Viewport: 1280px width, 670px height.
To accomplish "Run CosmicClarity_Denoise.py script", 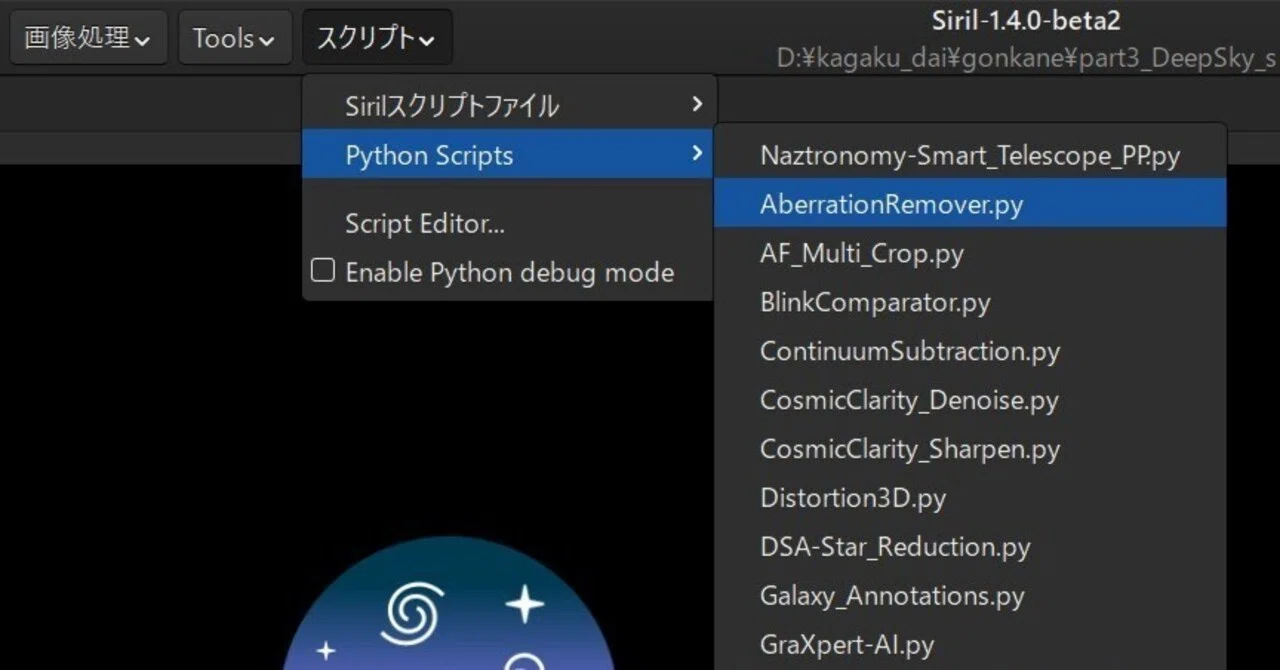I will point(970,400).
